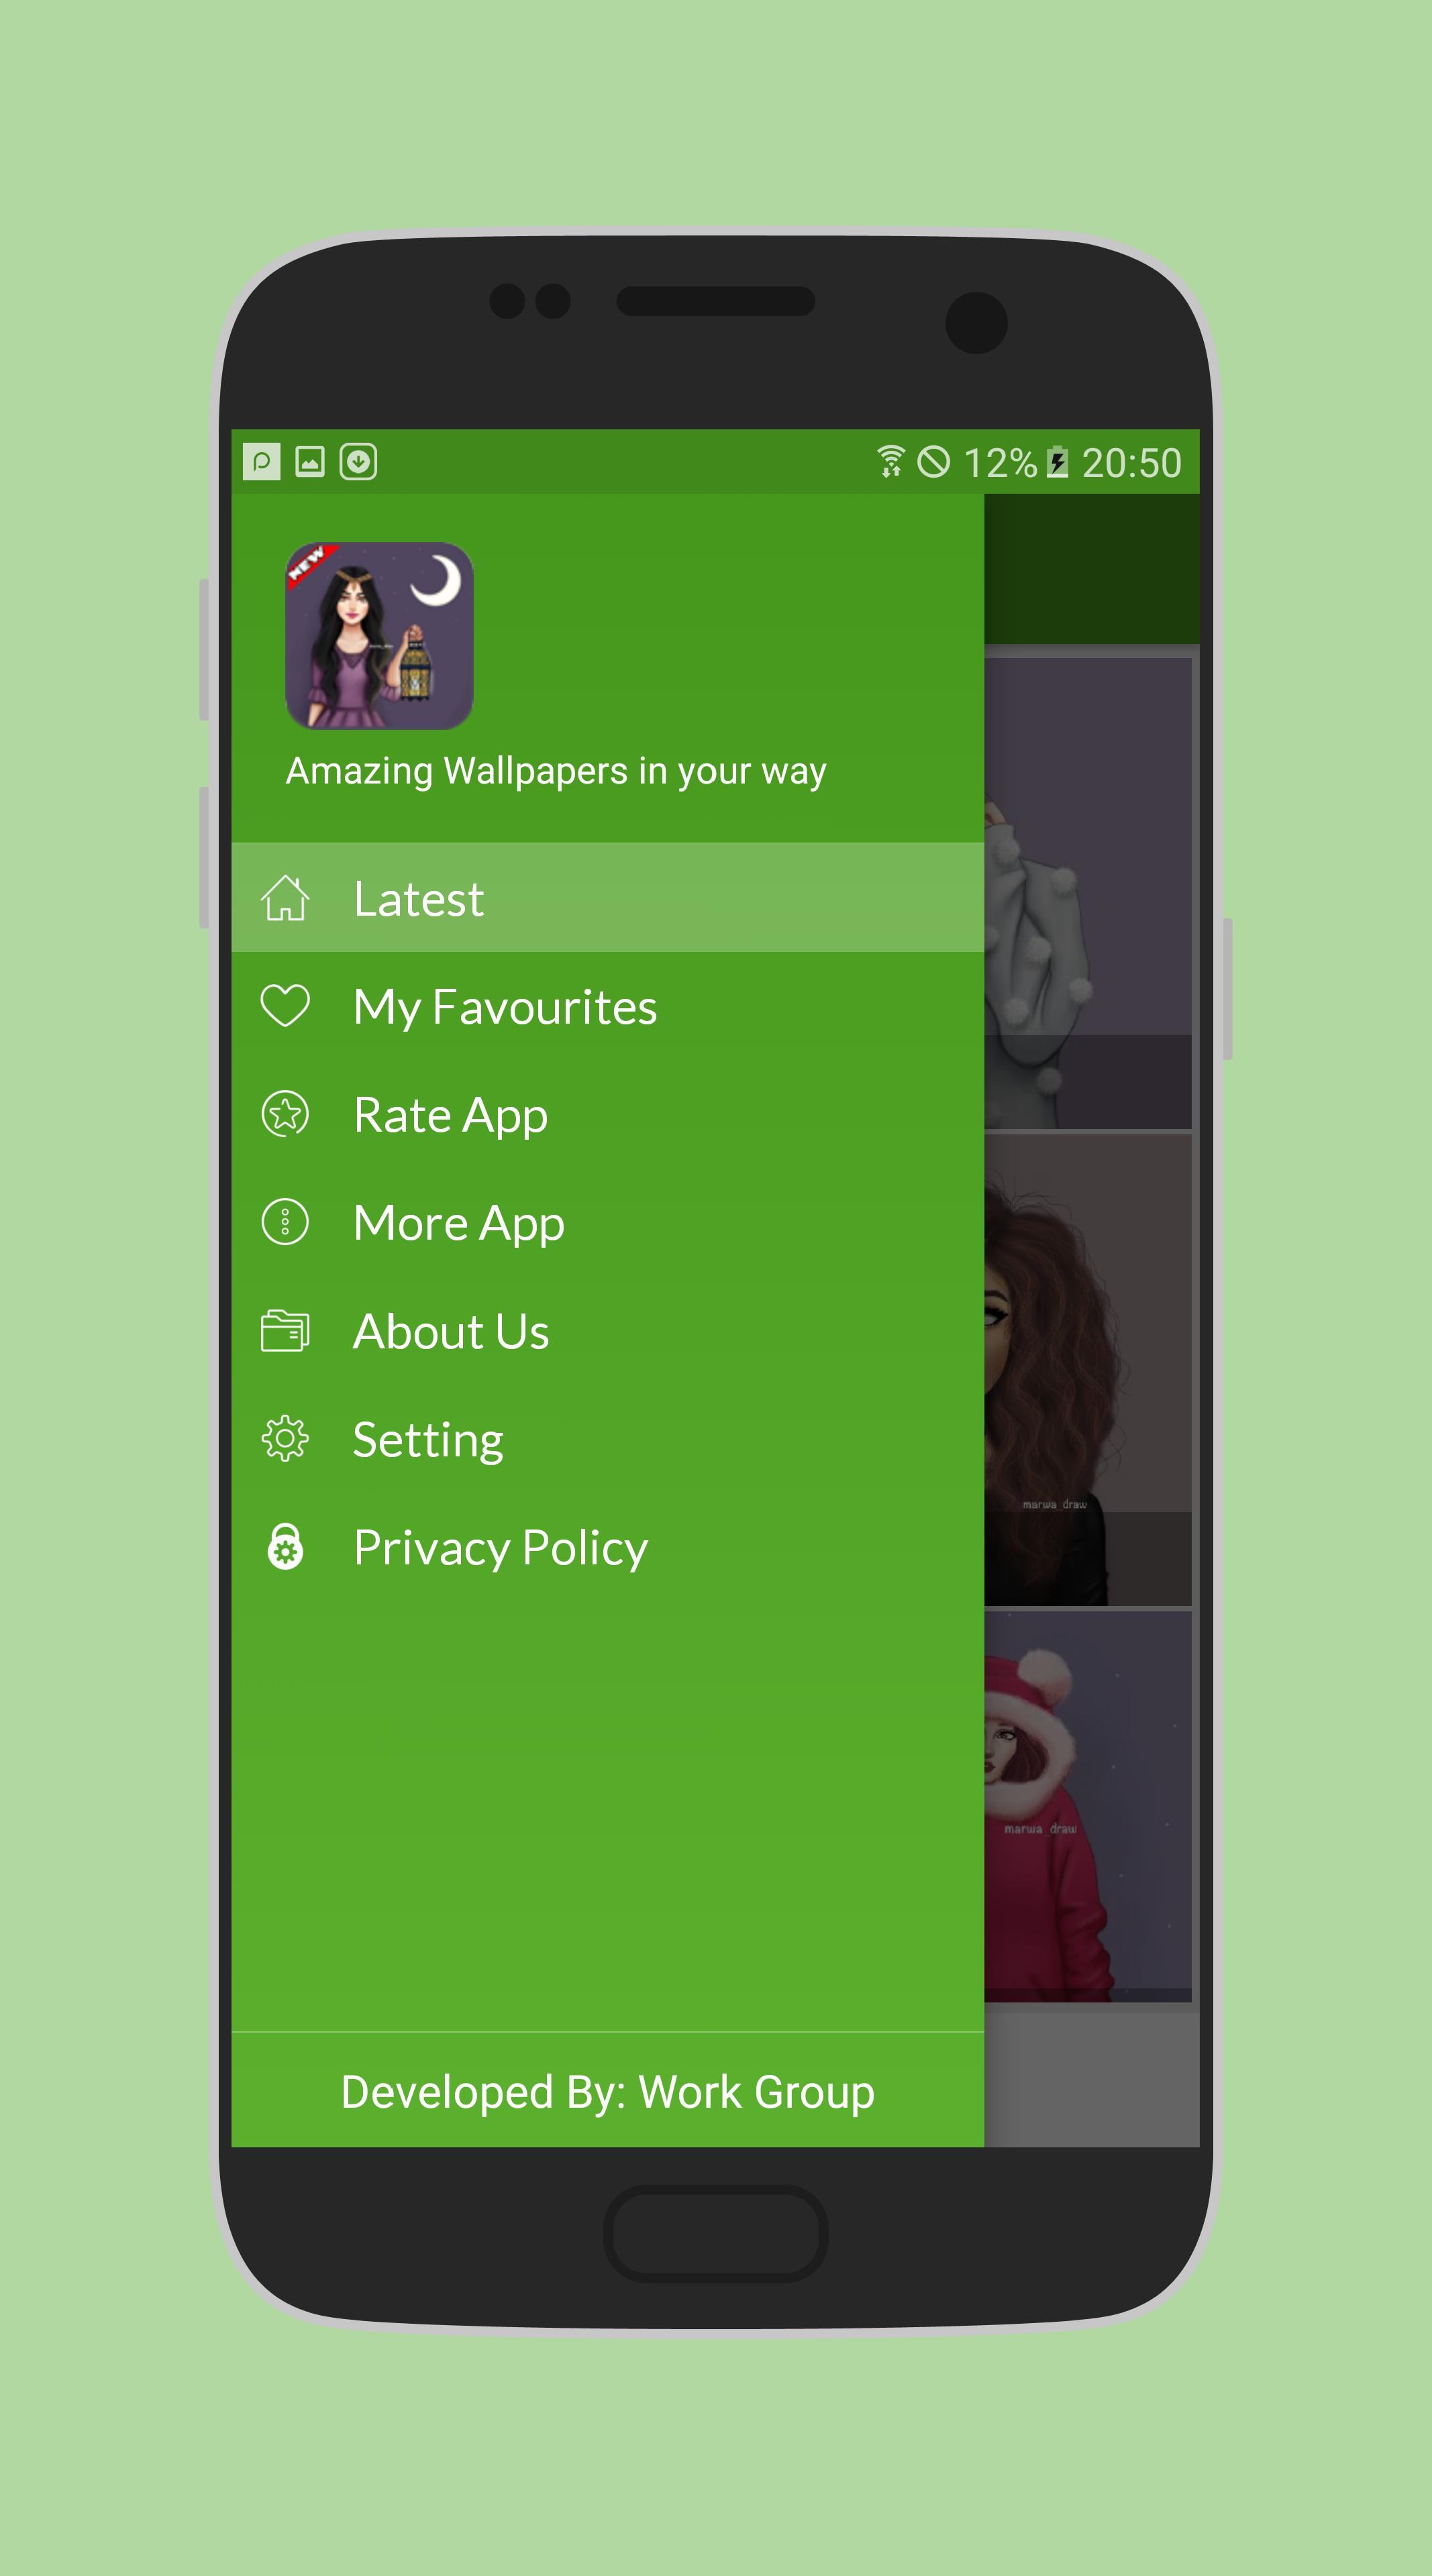The image size is (1432, 2576).
Task: Open the Setting menu item
Action: [x=428, y=1440]
